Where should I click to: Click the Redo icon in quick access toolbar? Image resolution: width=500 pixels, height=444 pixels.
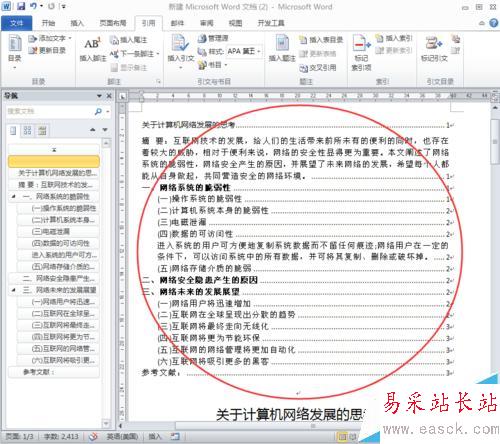(51, 6)
